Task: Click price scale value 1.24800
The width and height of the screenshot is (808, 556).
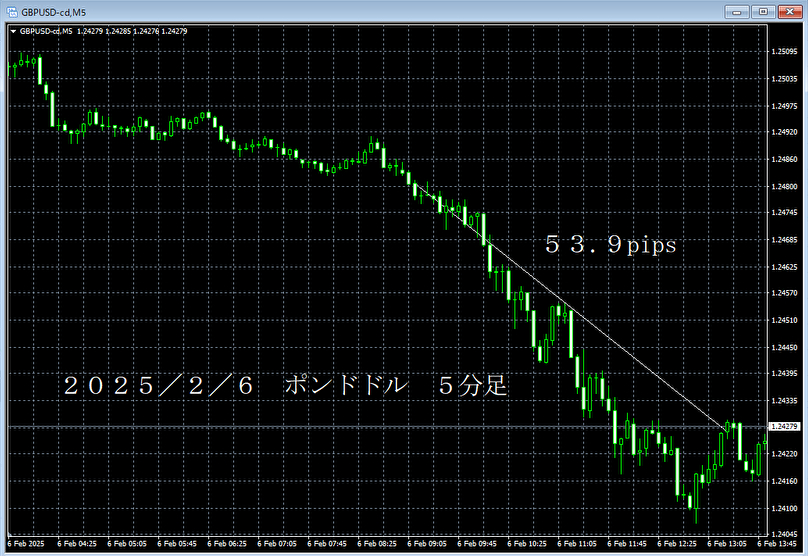Action: click(784, 187)
